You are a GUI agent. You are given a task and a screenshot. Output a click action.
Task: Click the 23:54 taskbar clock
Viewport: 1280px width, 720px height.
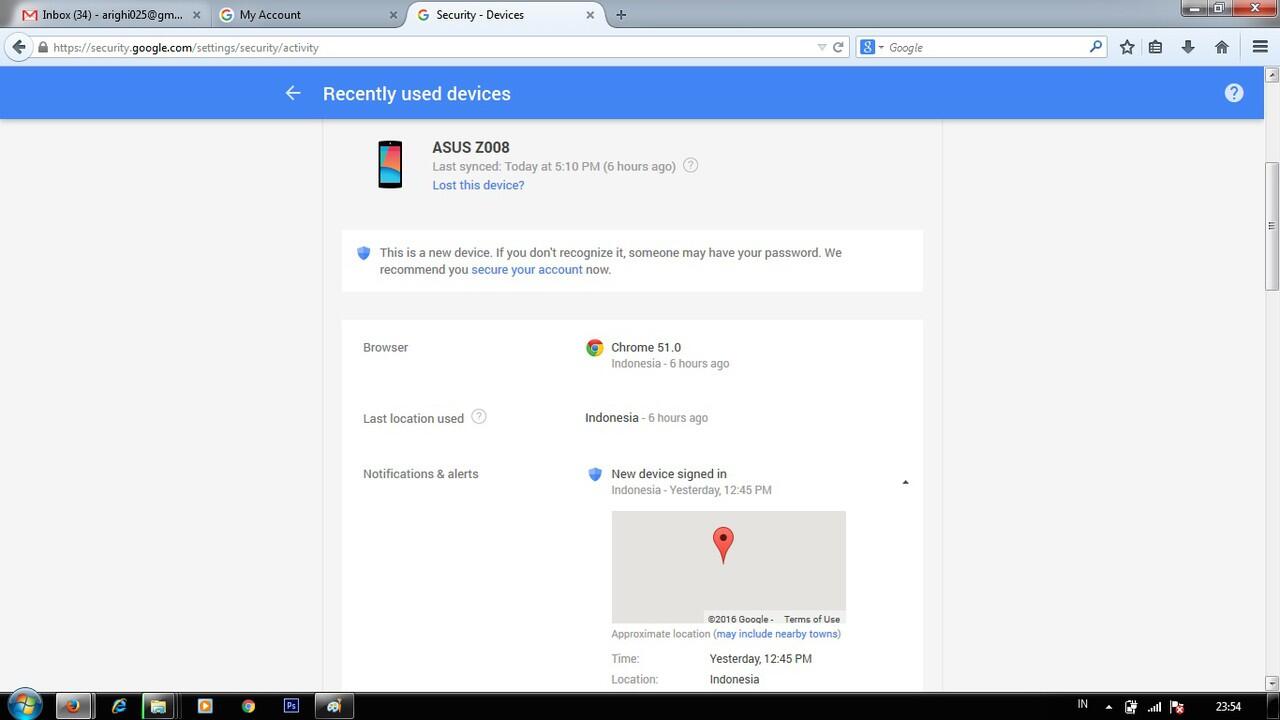coord(1228,706)
